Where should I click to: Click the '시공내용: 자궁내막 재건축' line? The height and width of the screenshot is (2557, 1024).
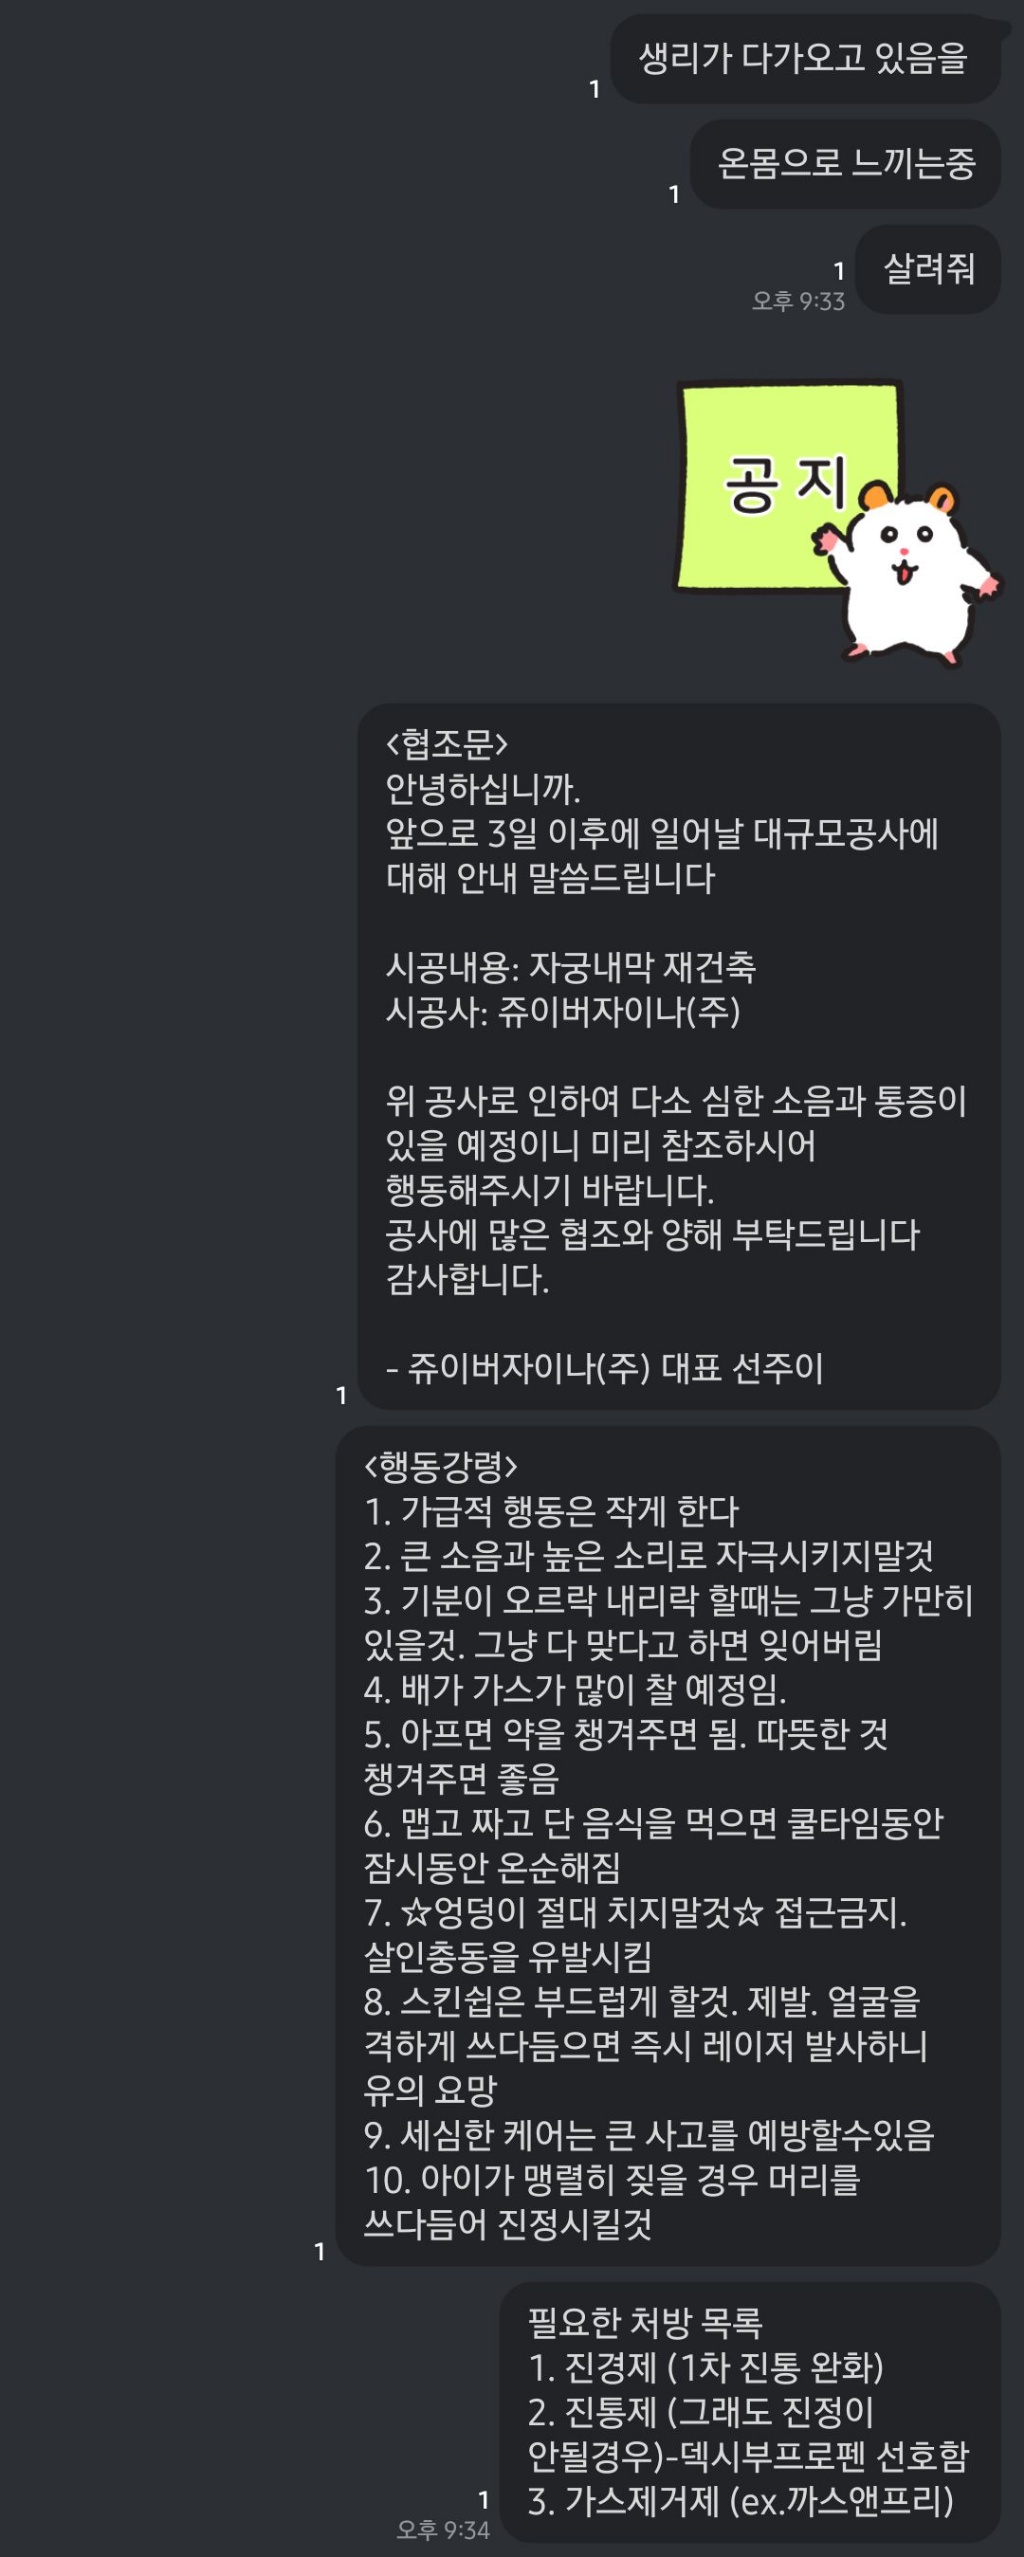(x=571, y=967)
